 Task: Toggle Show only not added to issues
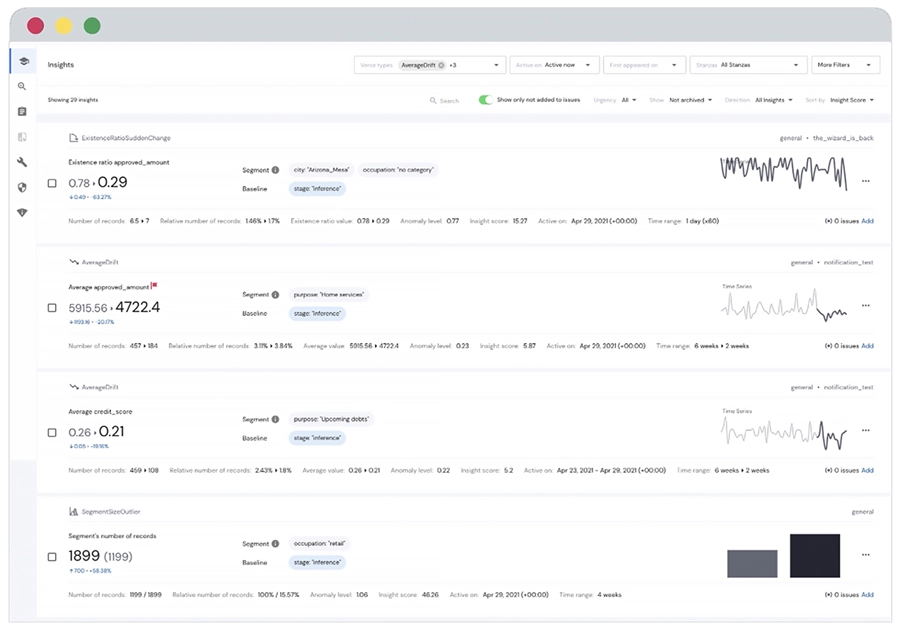486,99
